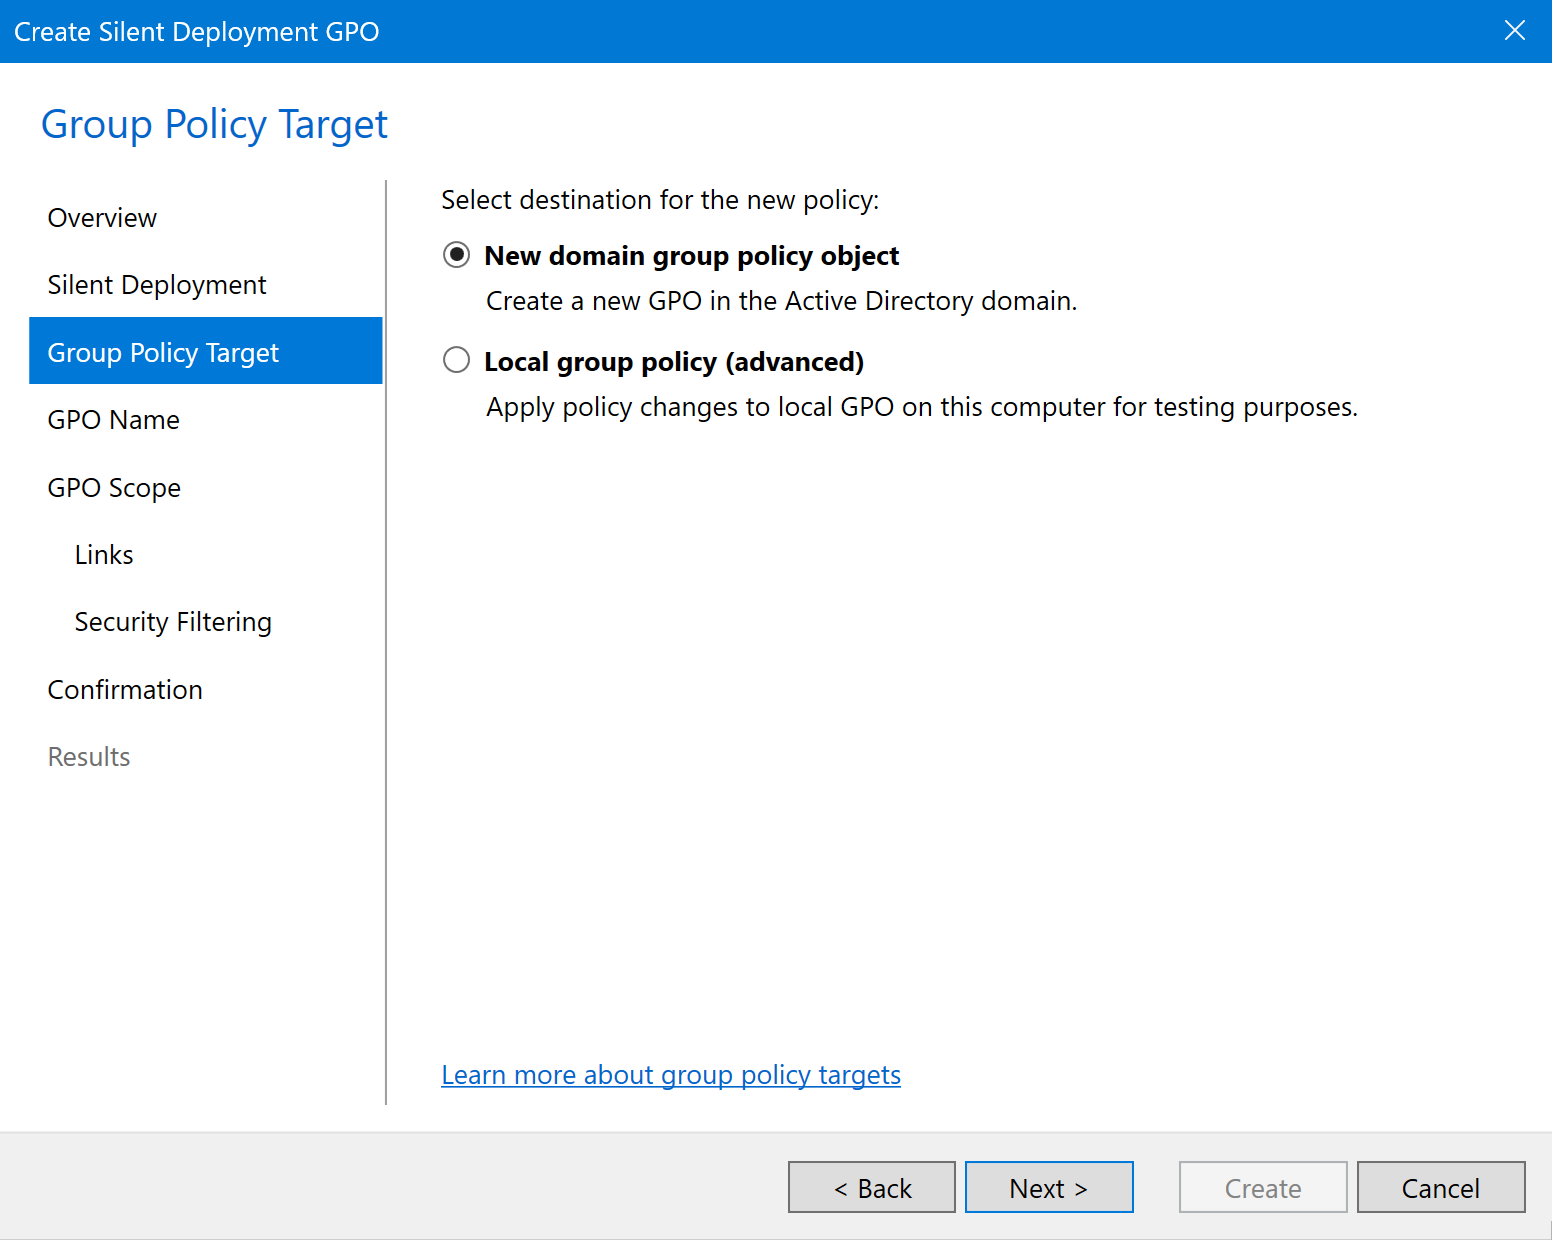Click the disabled Create button
This screenshot has width=1552, height=1240.
tap(1262, 1188)
